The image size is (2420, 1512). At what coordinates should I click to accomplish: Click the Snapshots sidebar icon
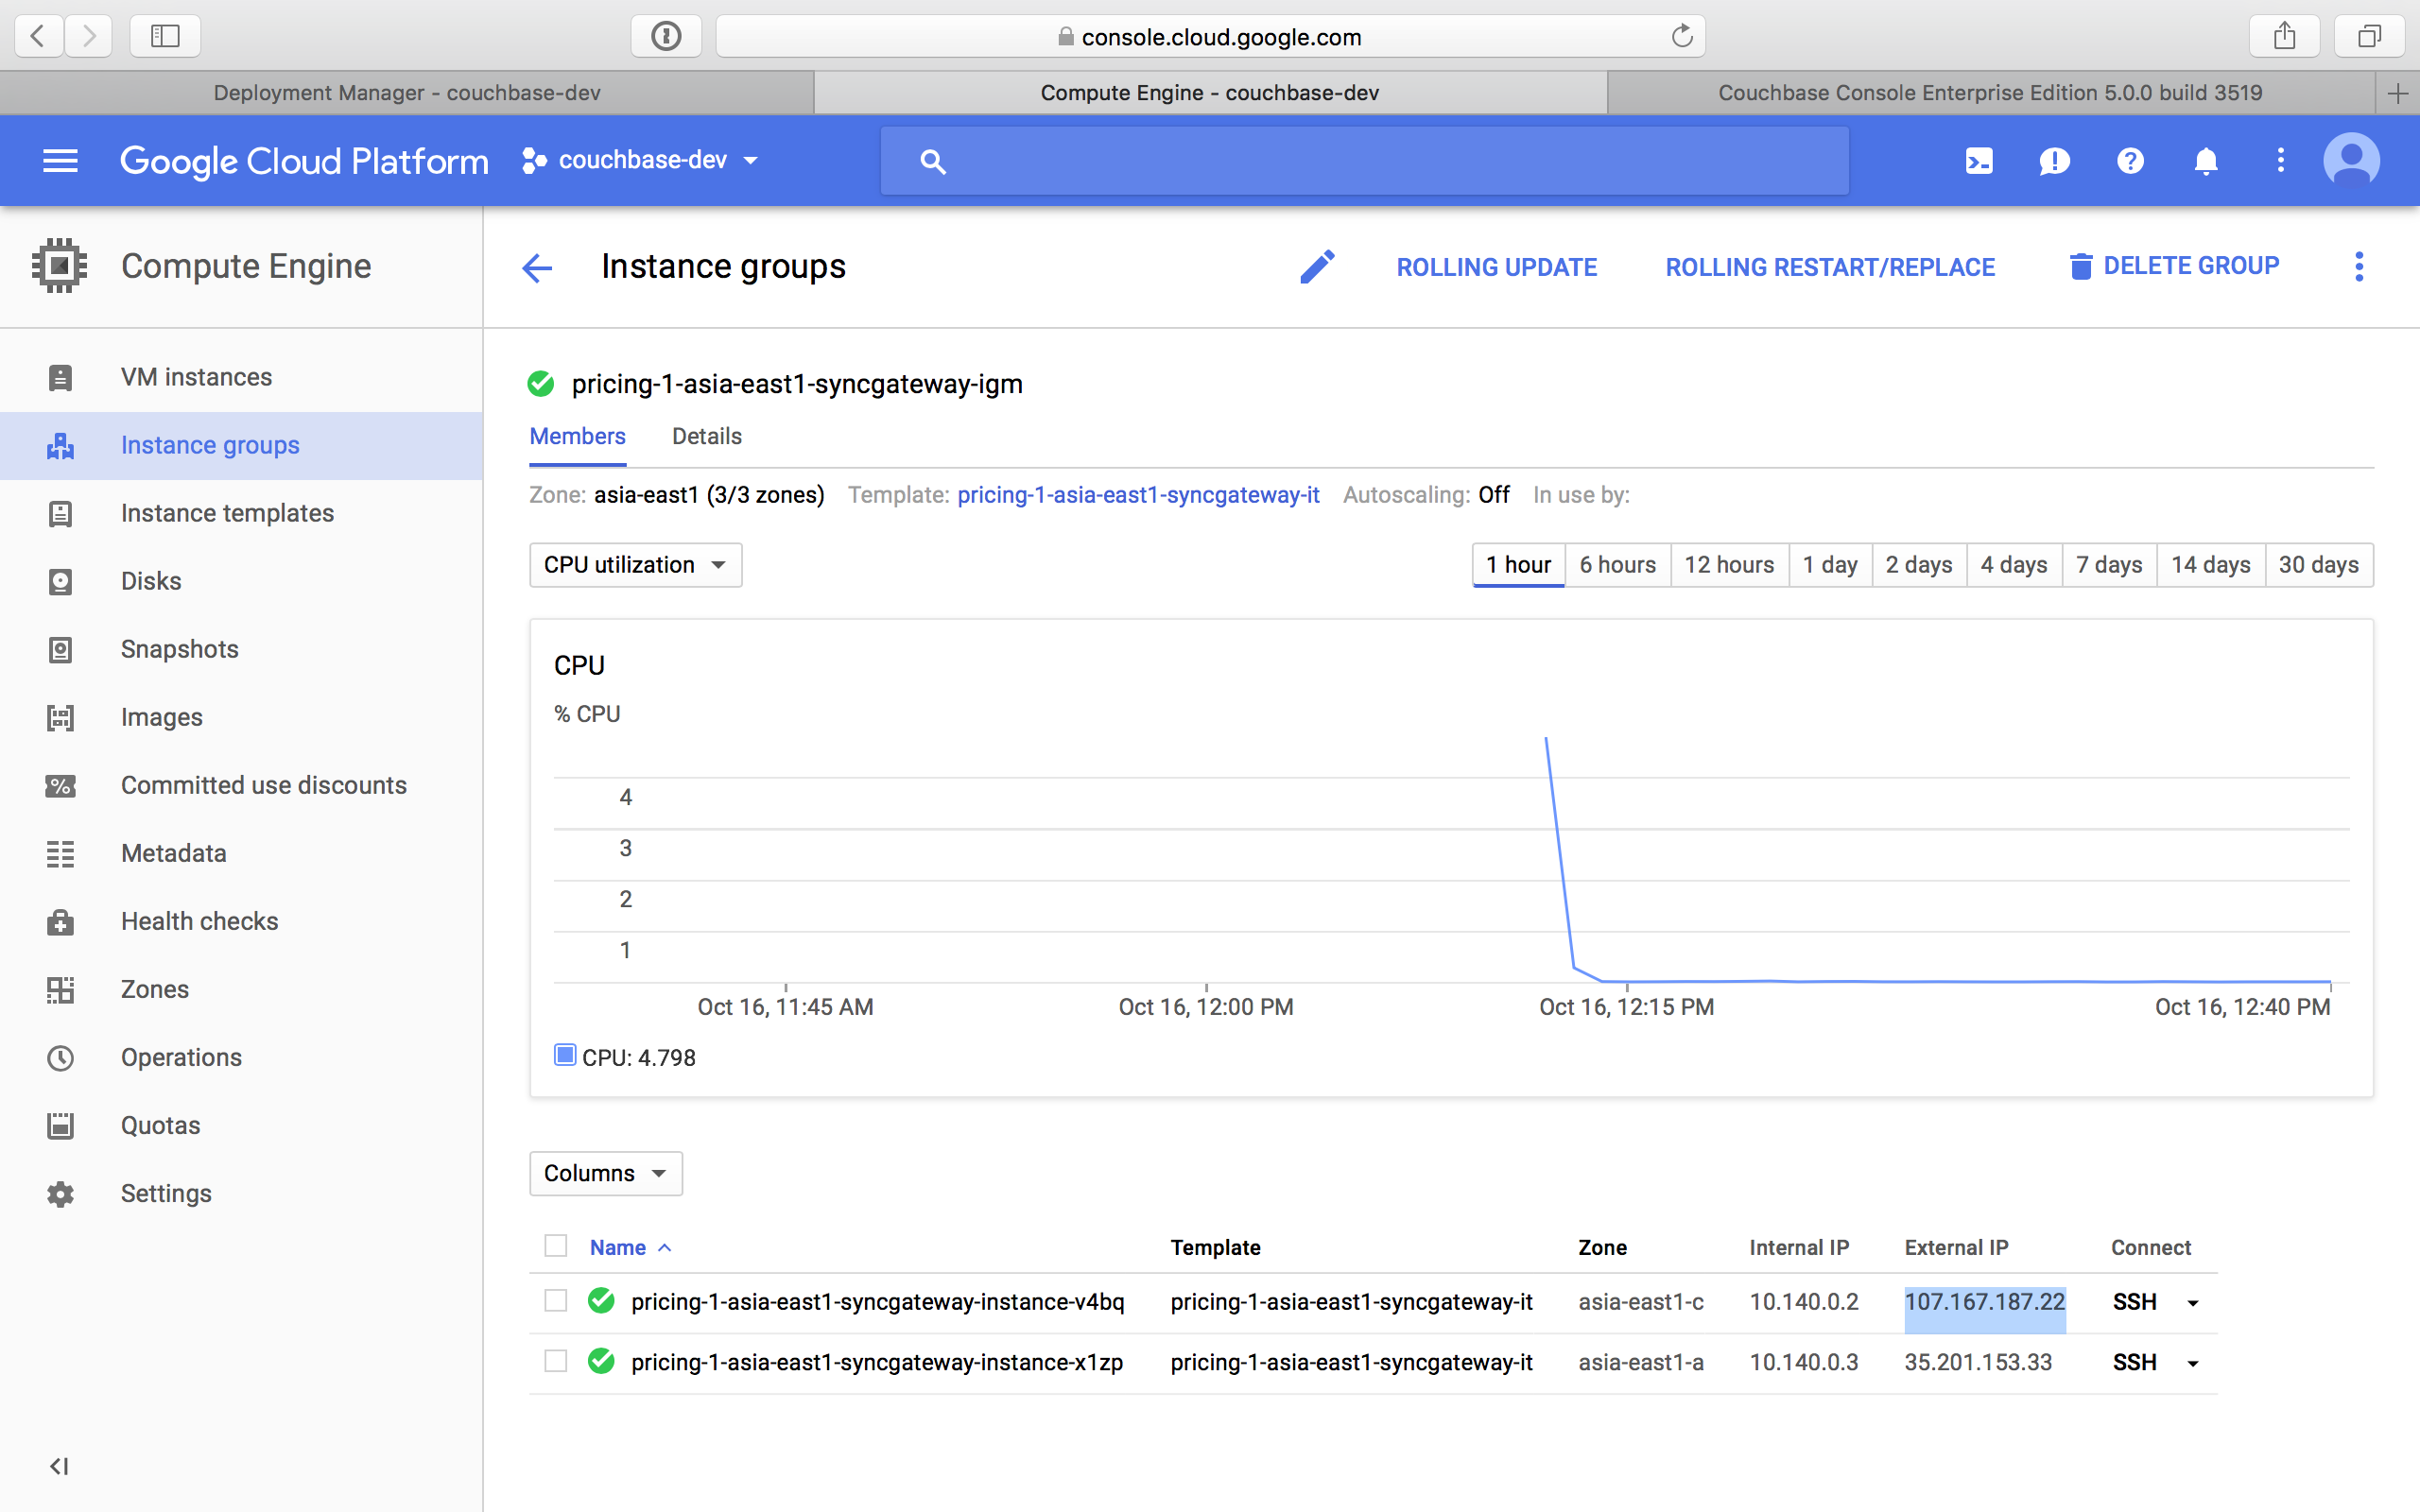[61, 650]
